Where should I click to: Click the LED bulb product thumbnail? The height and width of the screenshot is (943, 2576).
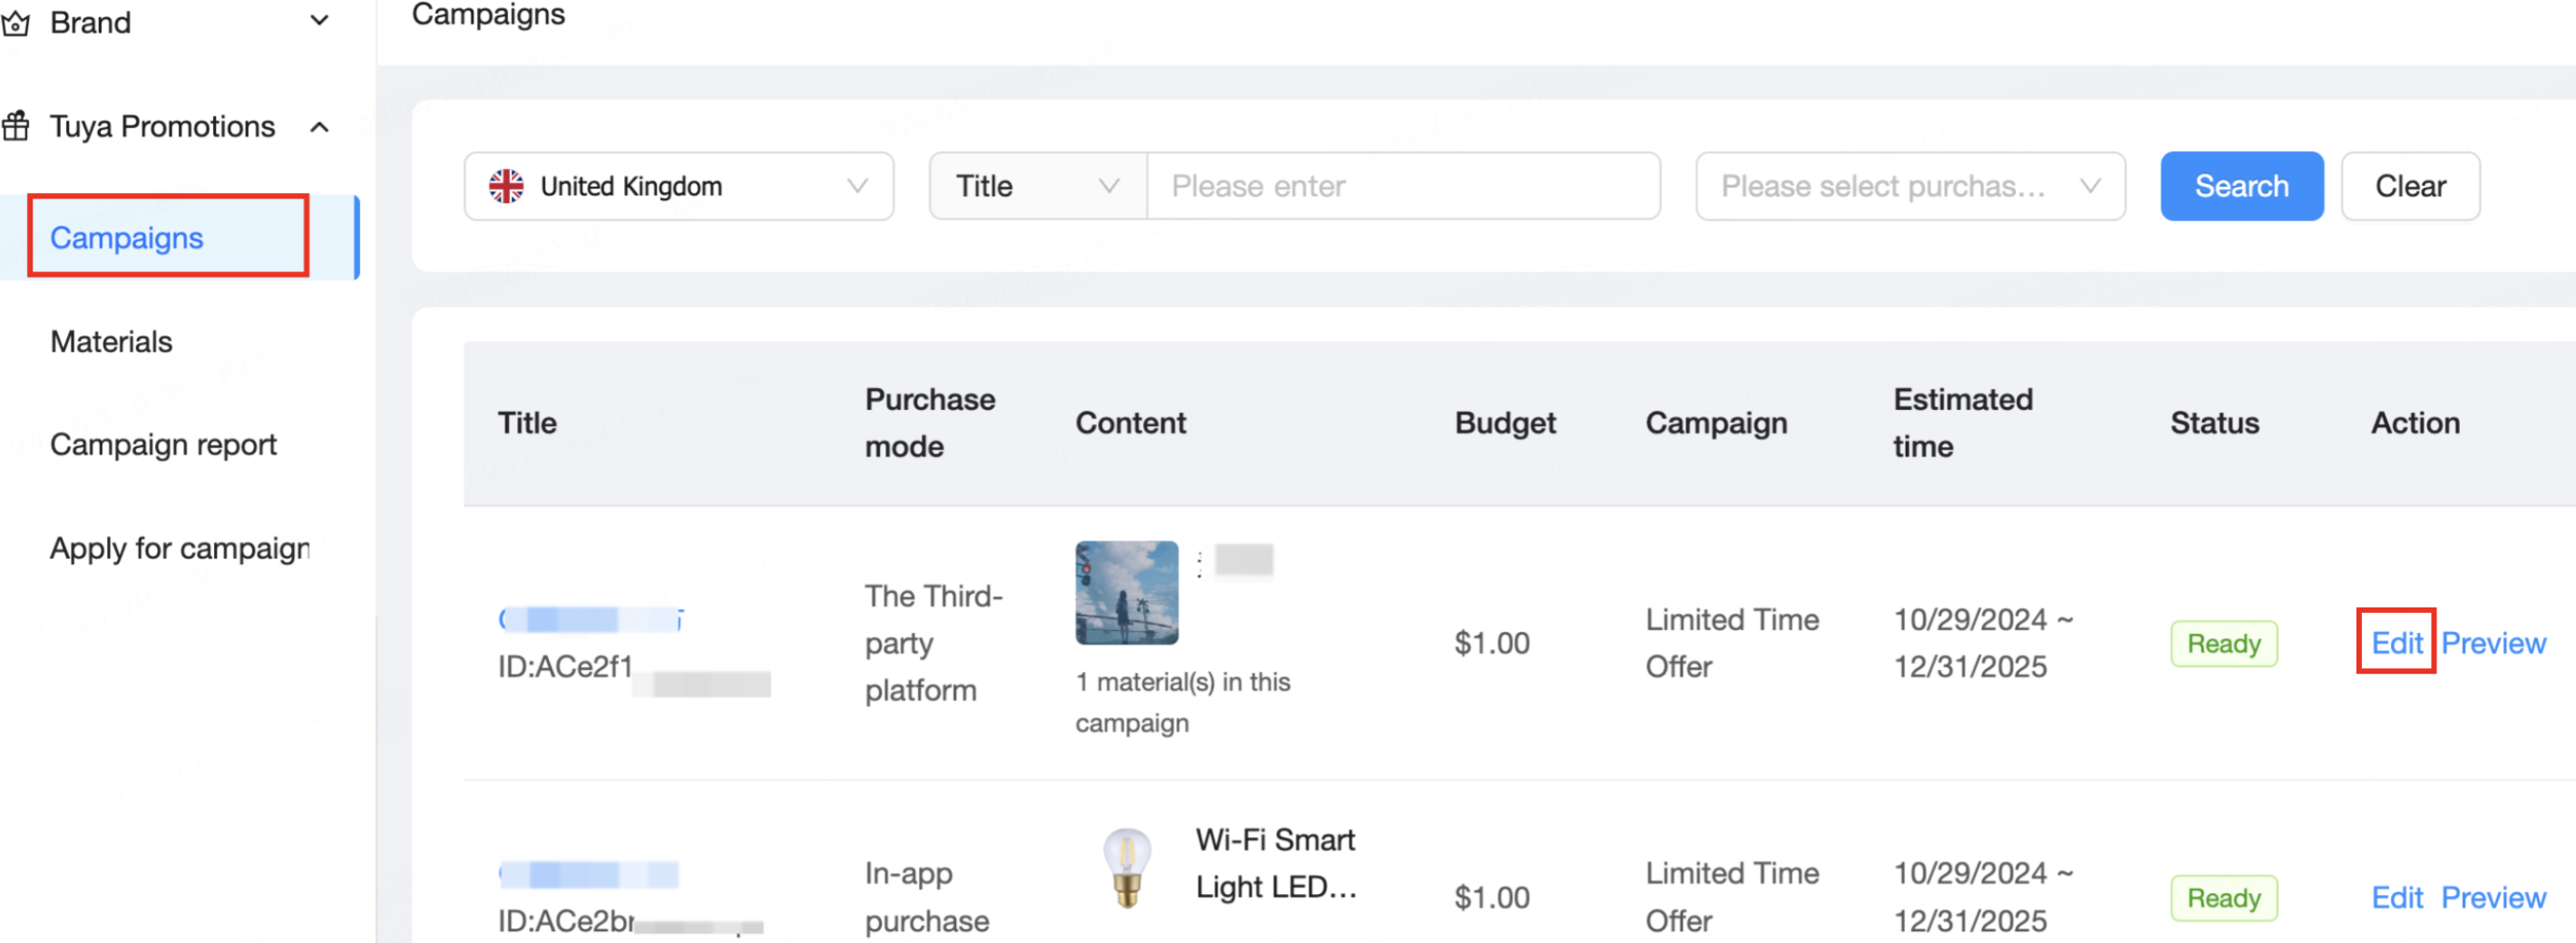pyautogui.click(x=1127, y=866)
